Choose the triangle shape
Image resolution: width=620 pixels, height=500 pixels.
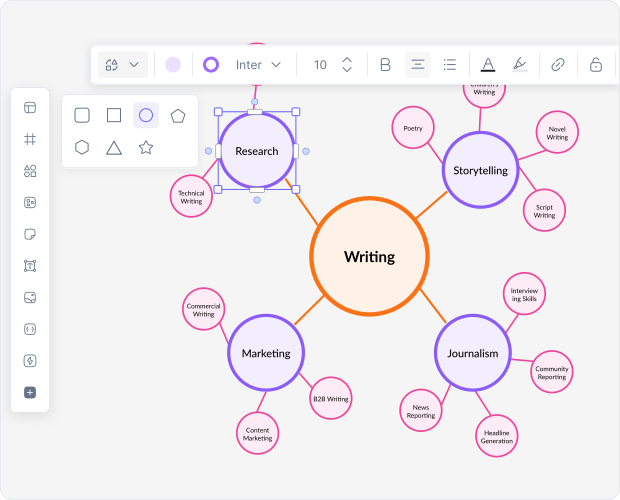point(114,147)
